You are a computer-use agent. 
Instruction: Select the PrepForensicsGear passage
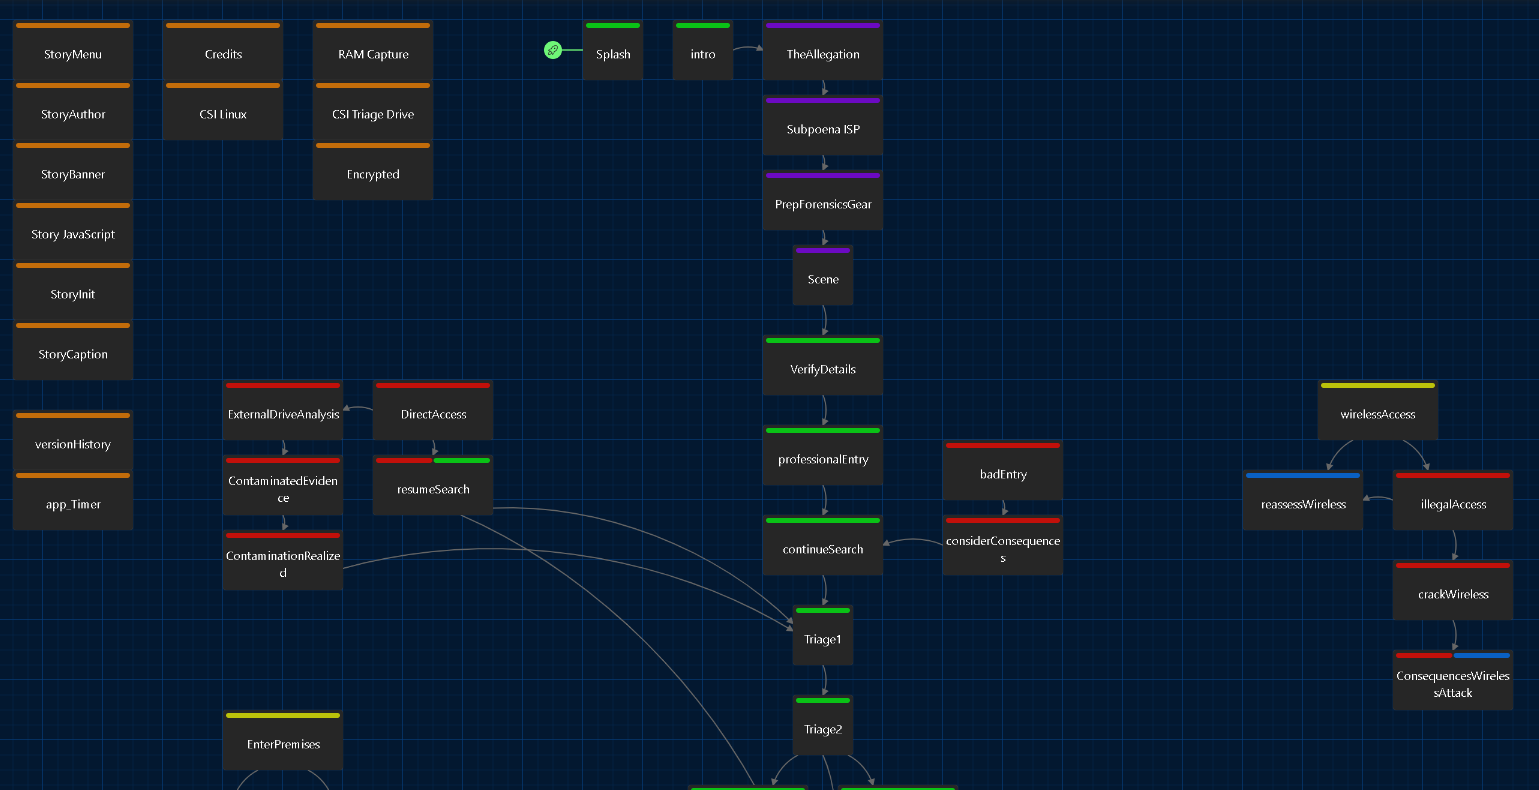pyautogui.click(x=823, y=200)
